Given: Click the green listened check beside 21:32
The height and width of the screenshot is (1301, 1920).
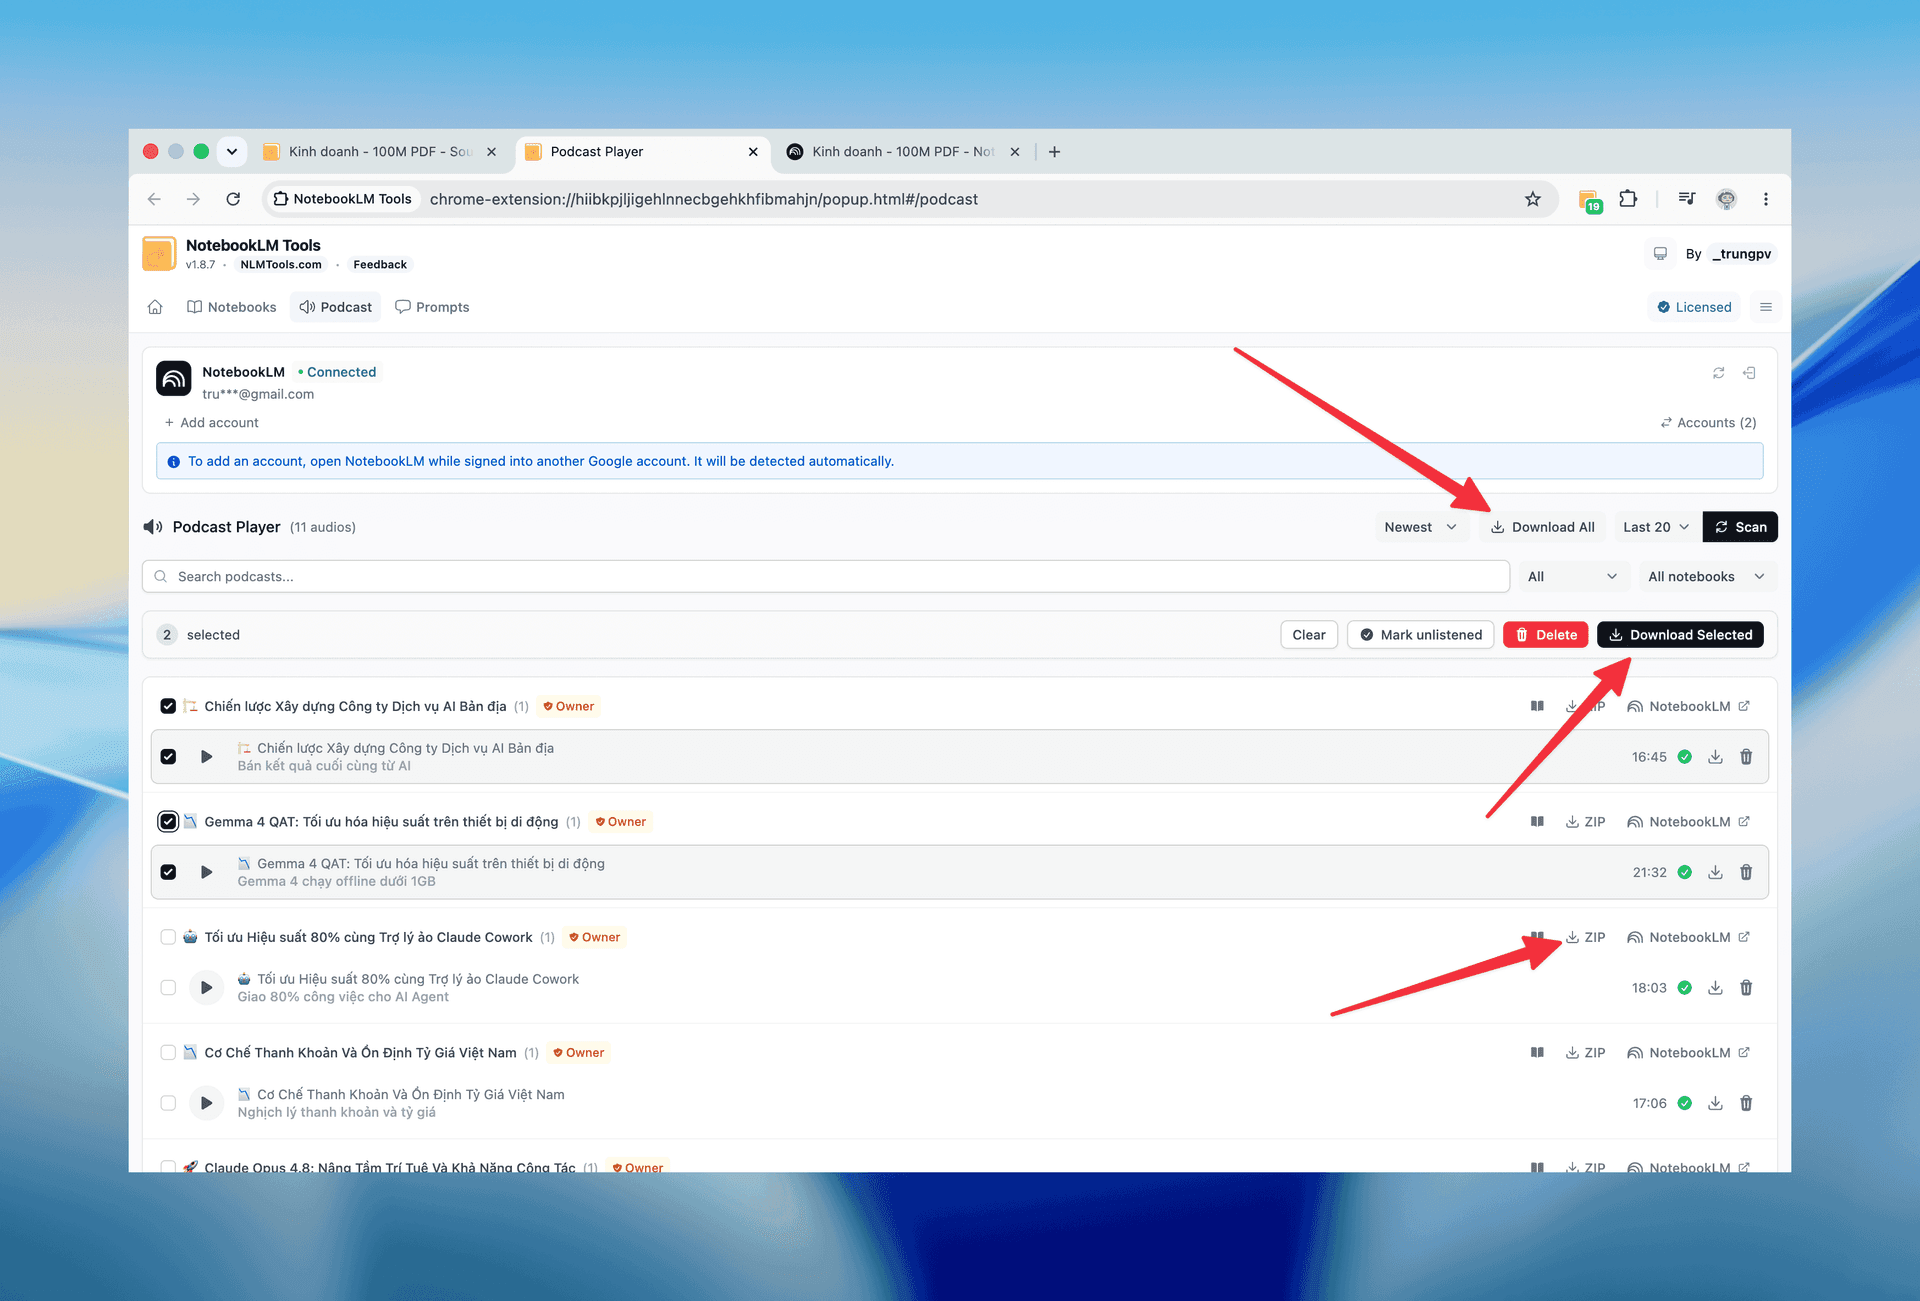Looking at the screenshot, I should (x=1685, y=872).
